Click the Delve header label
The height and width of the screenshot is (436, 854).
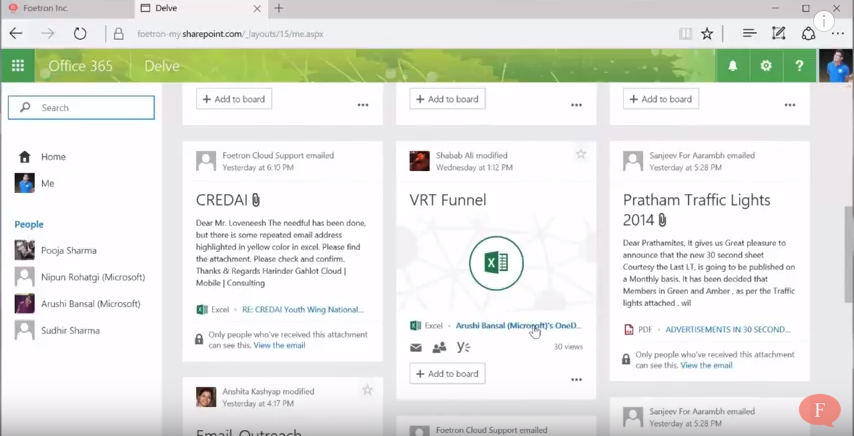click(x=162, y=66)
